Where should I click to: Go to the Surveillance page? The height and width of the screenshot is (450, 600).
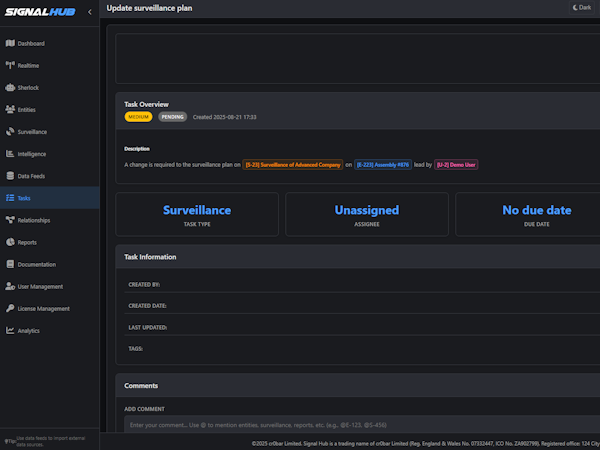[50, 132]
